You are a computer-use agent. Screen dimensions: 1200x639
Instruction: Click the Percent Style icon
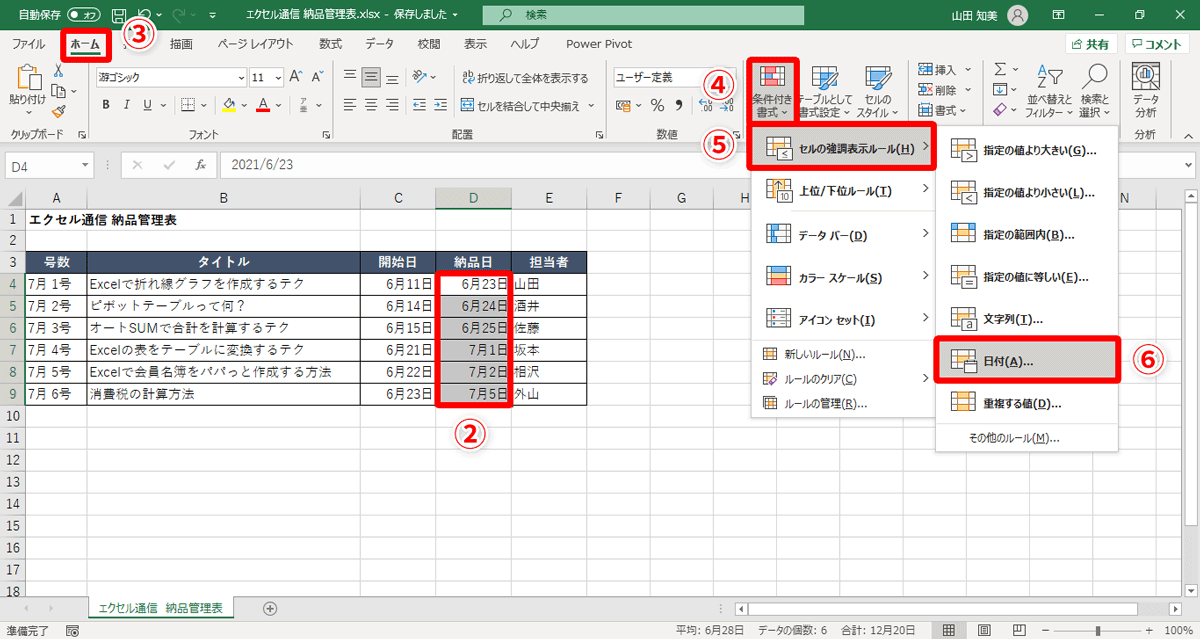[657, 105]
